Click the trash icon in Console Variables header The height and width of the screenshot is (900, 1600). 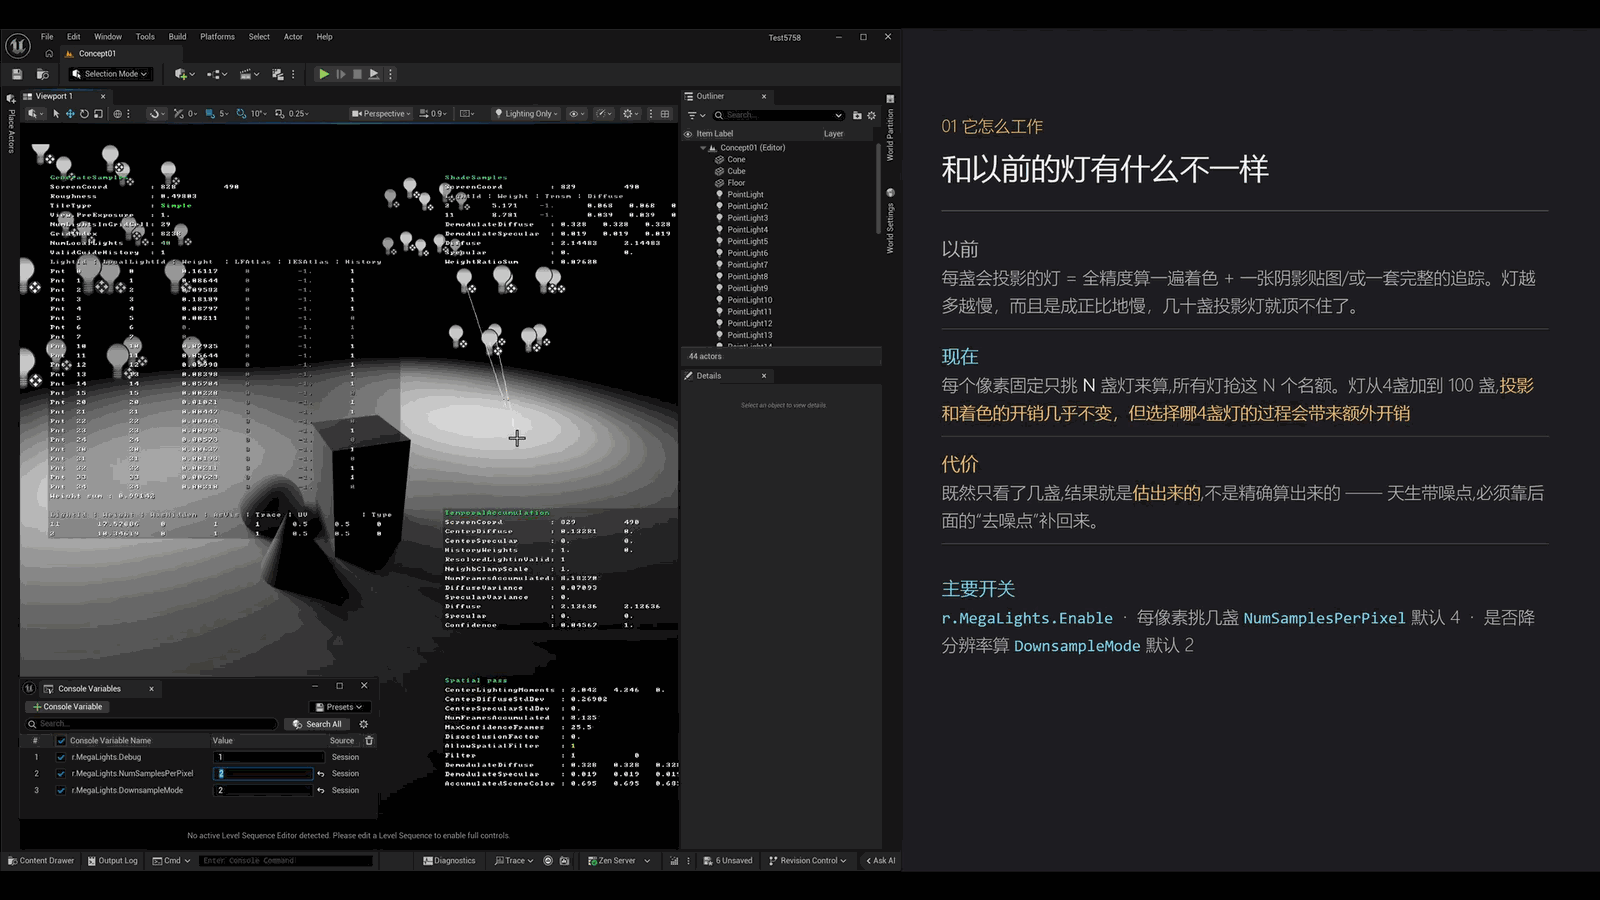click(369, 741)
